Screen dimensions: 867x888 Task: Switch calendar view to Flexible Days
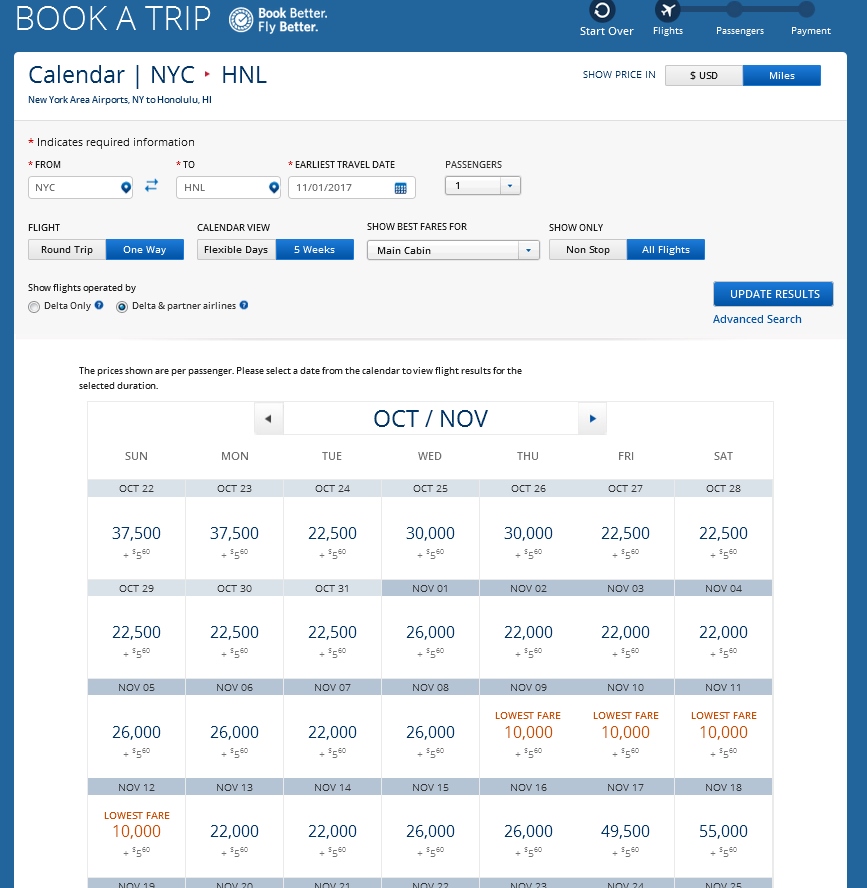click(235, 249)
